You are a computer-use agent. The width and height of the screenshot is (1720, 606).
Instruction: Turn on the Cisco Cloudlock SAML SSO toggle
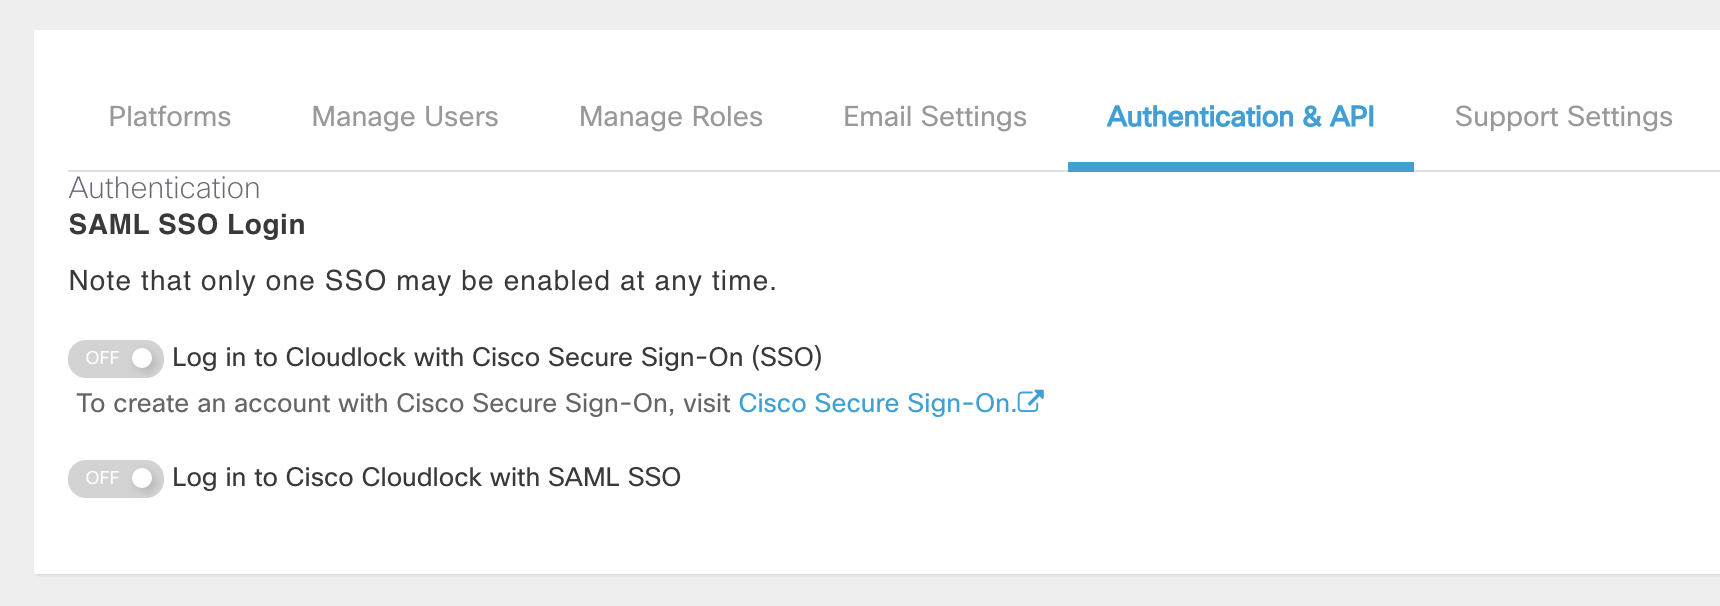coord(115,478)
